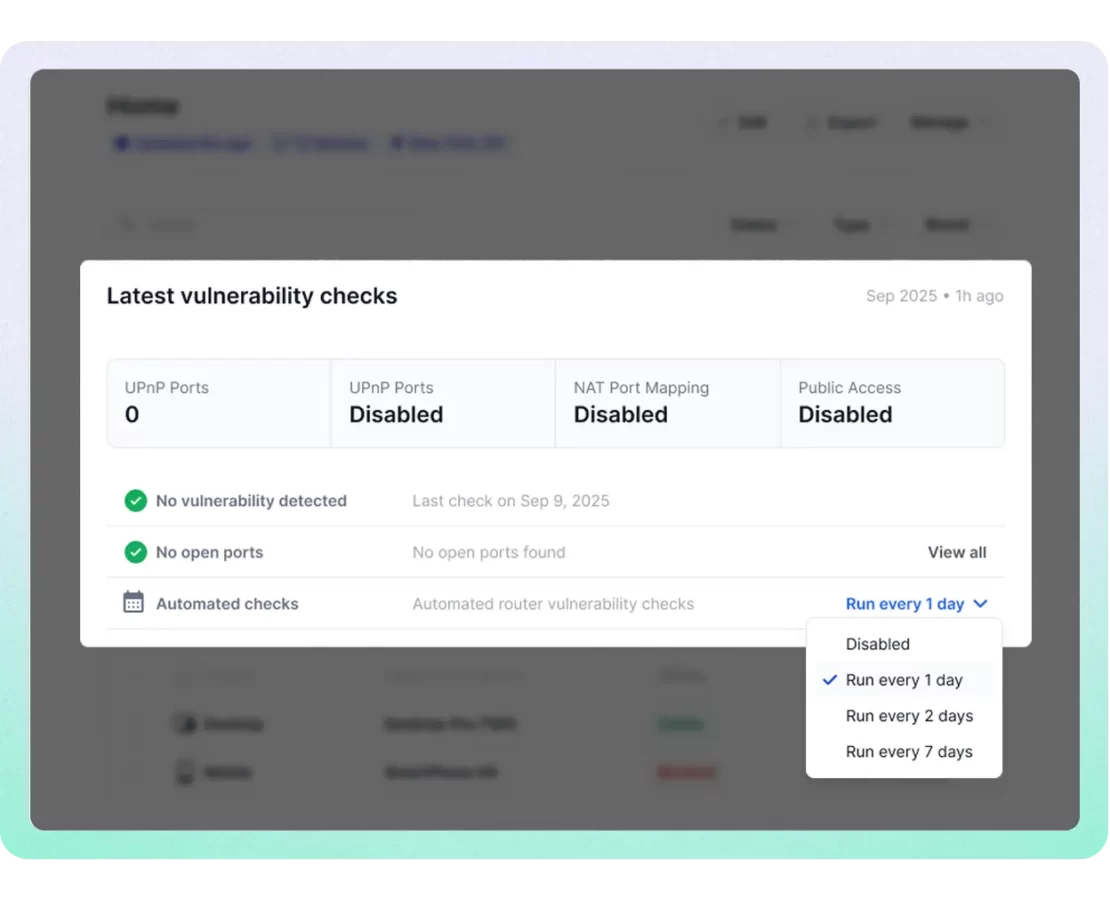Click the green check beside No vulnerability detected
This screenshot has height=900, width=1110.
135,501
